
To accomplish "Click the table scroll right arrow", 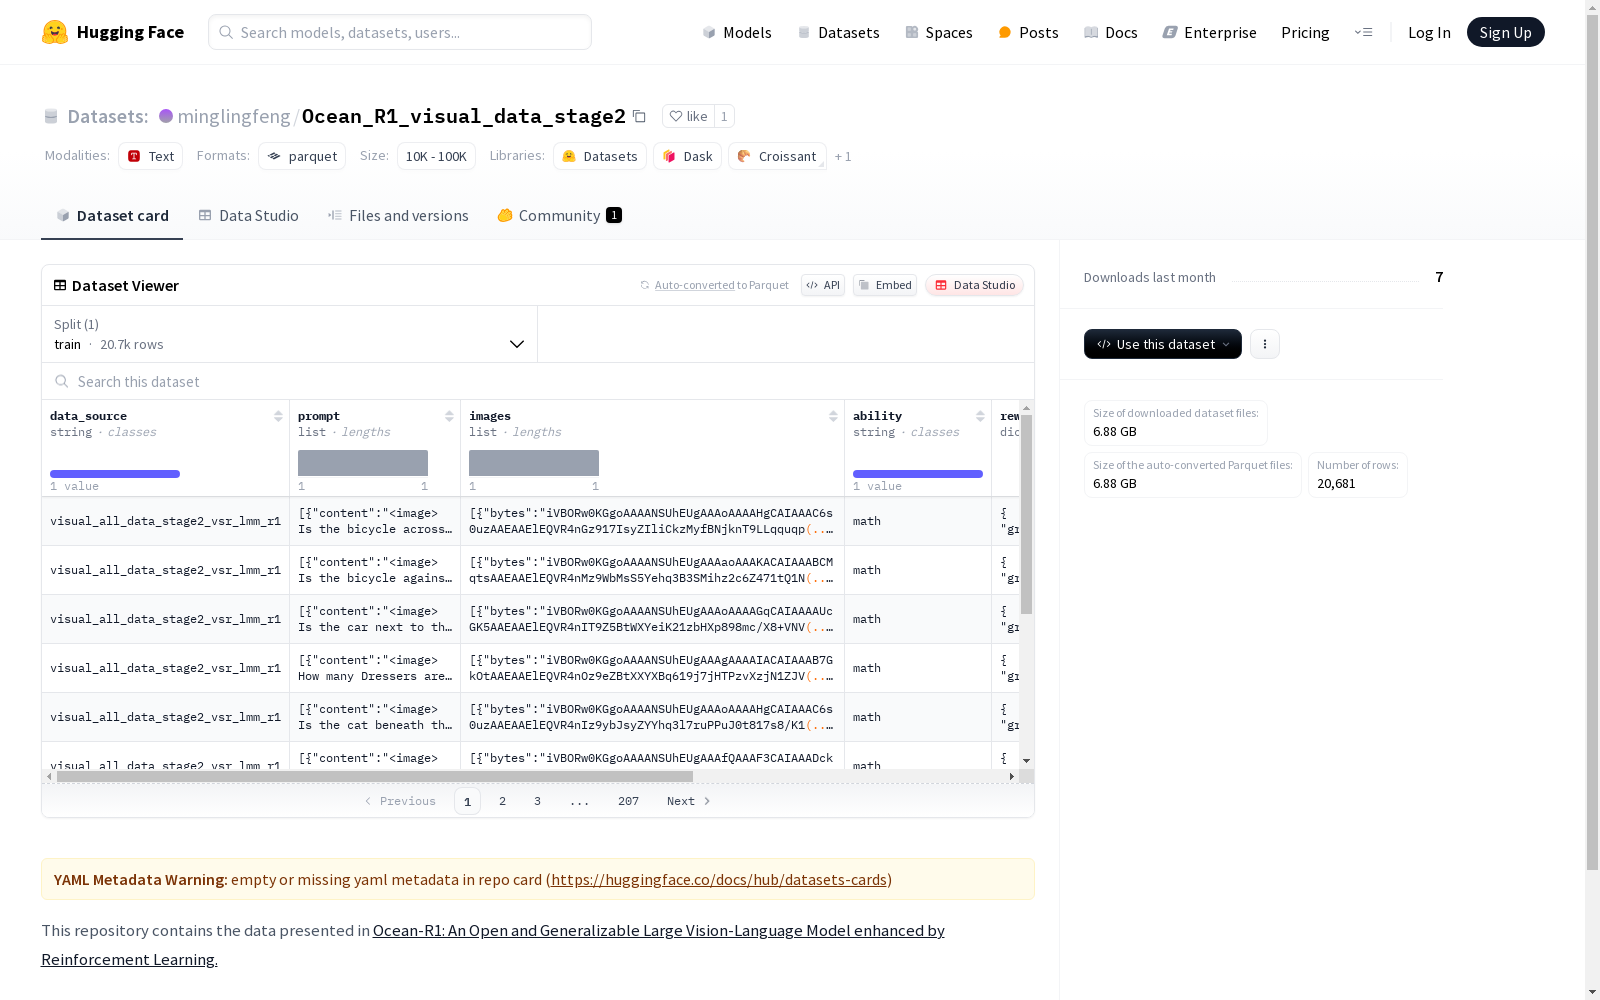I will tap(1012, 776).
